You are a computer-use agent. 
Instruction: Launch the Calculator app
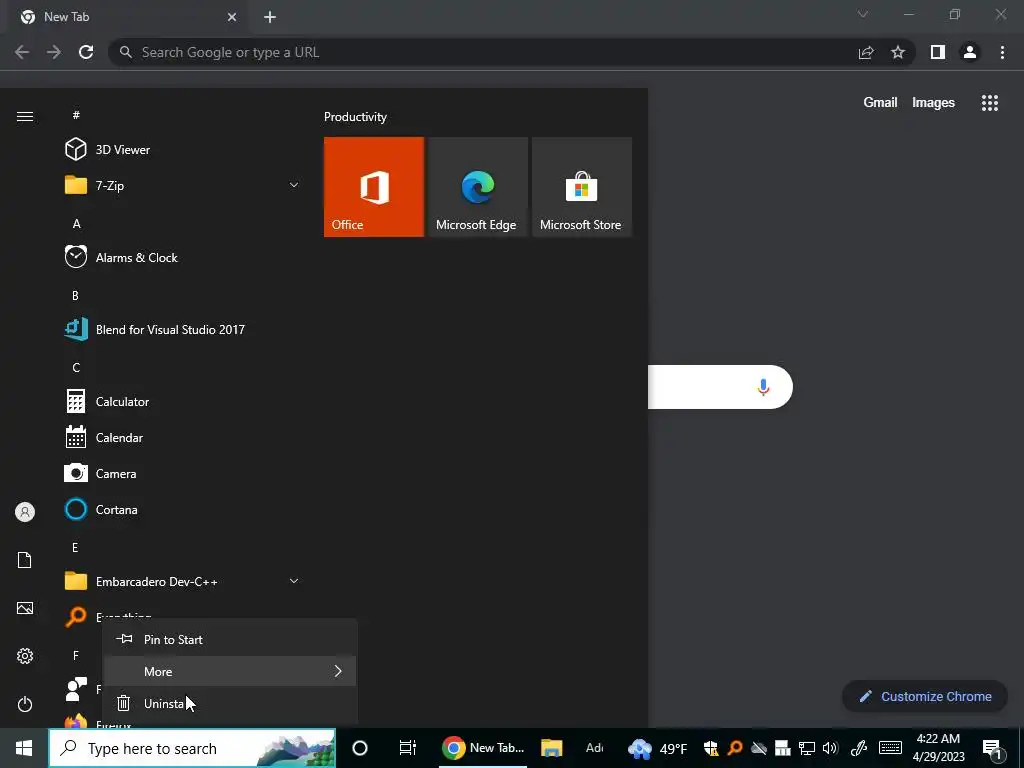coord(183,402)
